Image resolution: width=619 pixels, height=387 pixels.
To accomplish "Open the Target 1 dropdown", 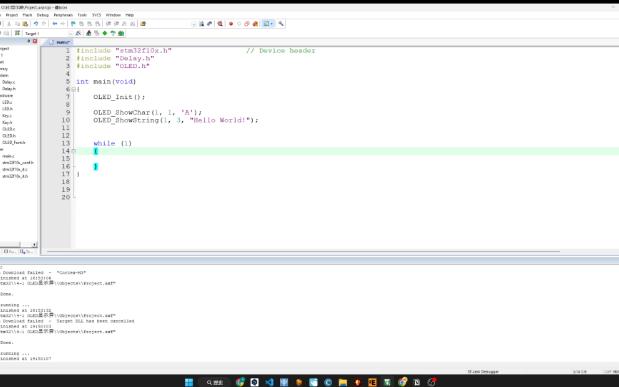I will (x=48, y=34).
